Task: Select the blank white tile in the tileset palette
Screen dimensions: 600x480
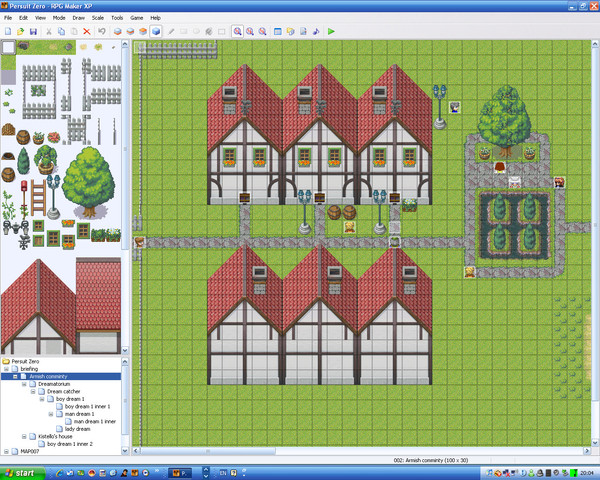Action: pyautogui.click(x=8, y=47)
